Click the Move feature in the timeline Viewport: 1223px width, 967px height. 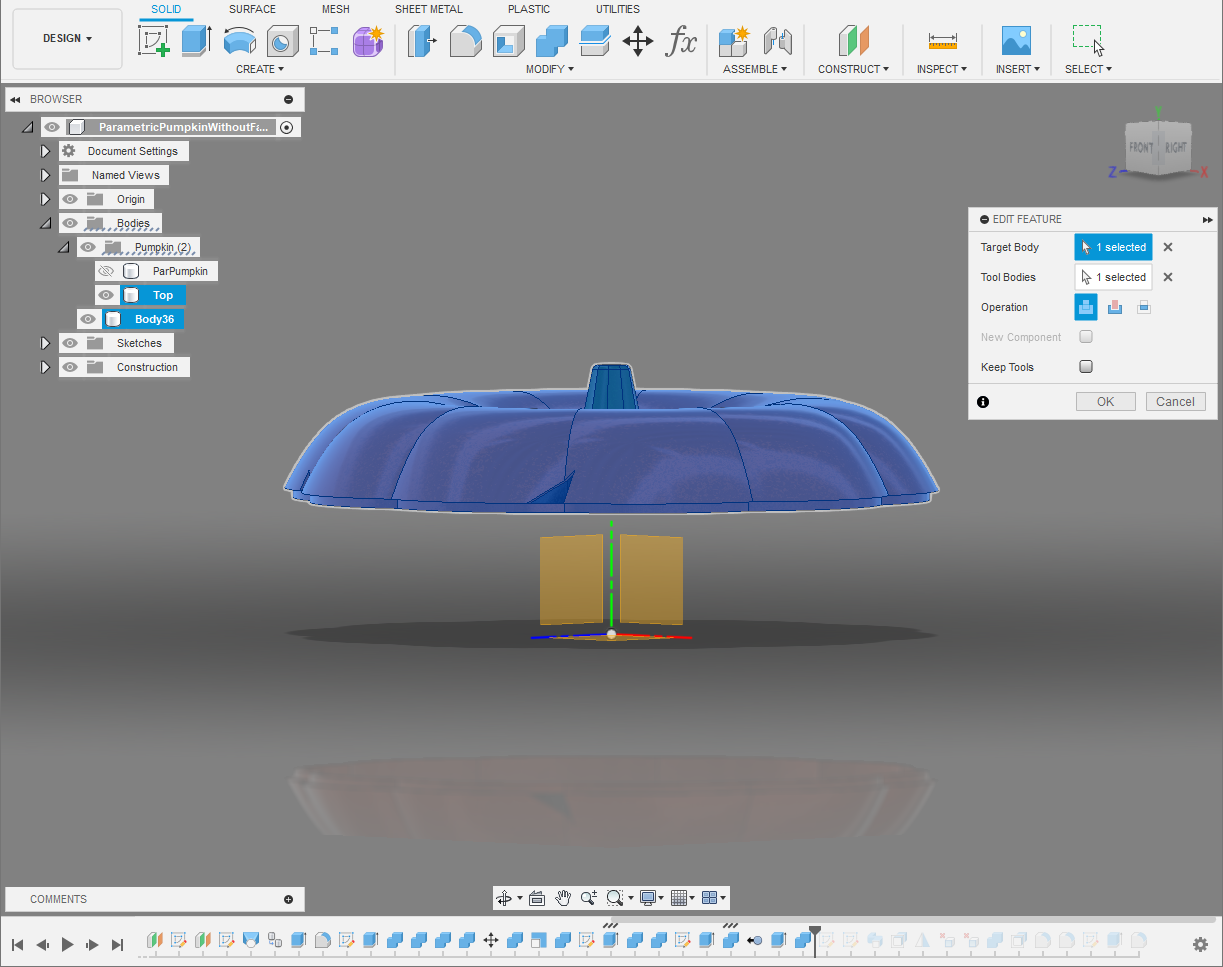click(491, 940)
